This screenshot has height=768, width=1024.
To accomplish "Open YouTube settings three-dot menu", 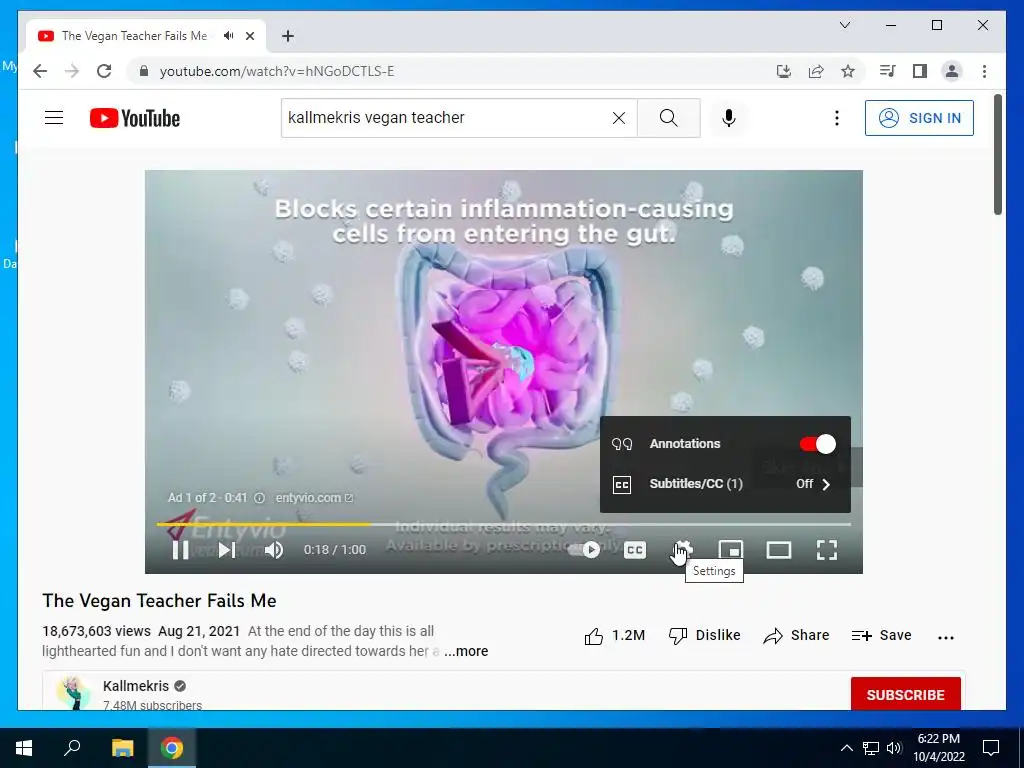I will point(837,118).
